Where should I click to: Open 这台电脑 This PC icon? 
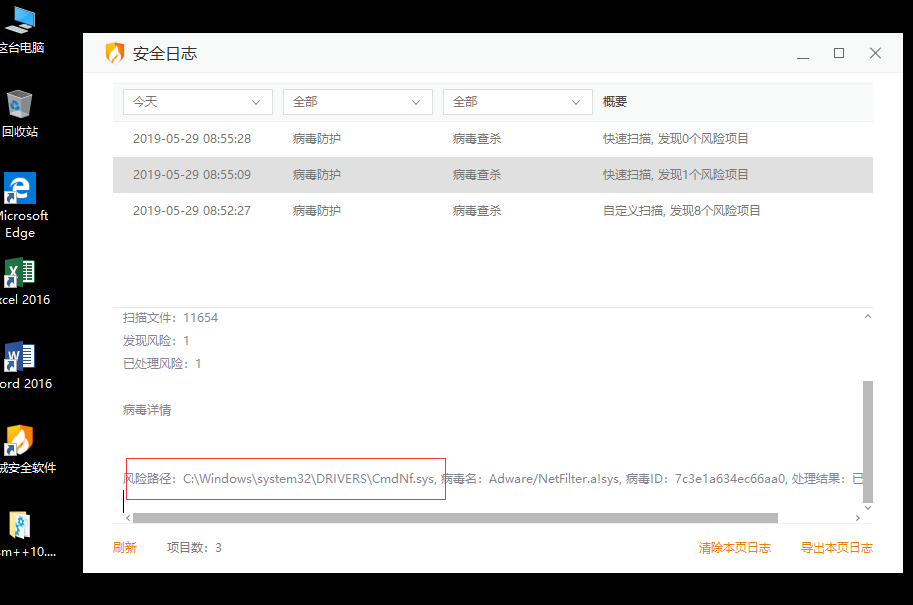pos(21,20)
